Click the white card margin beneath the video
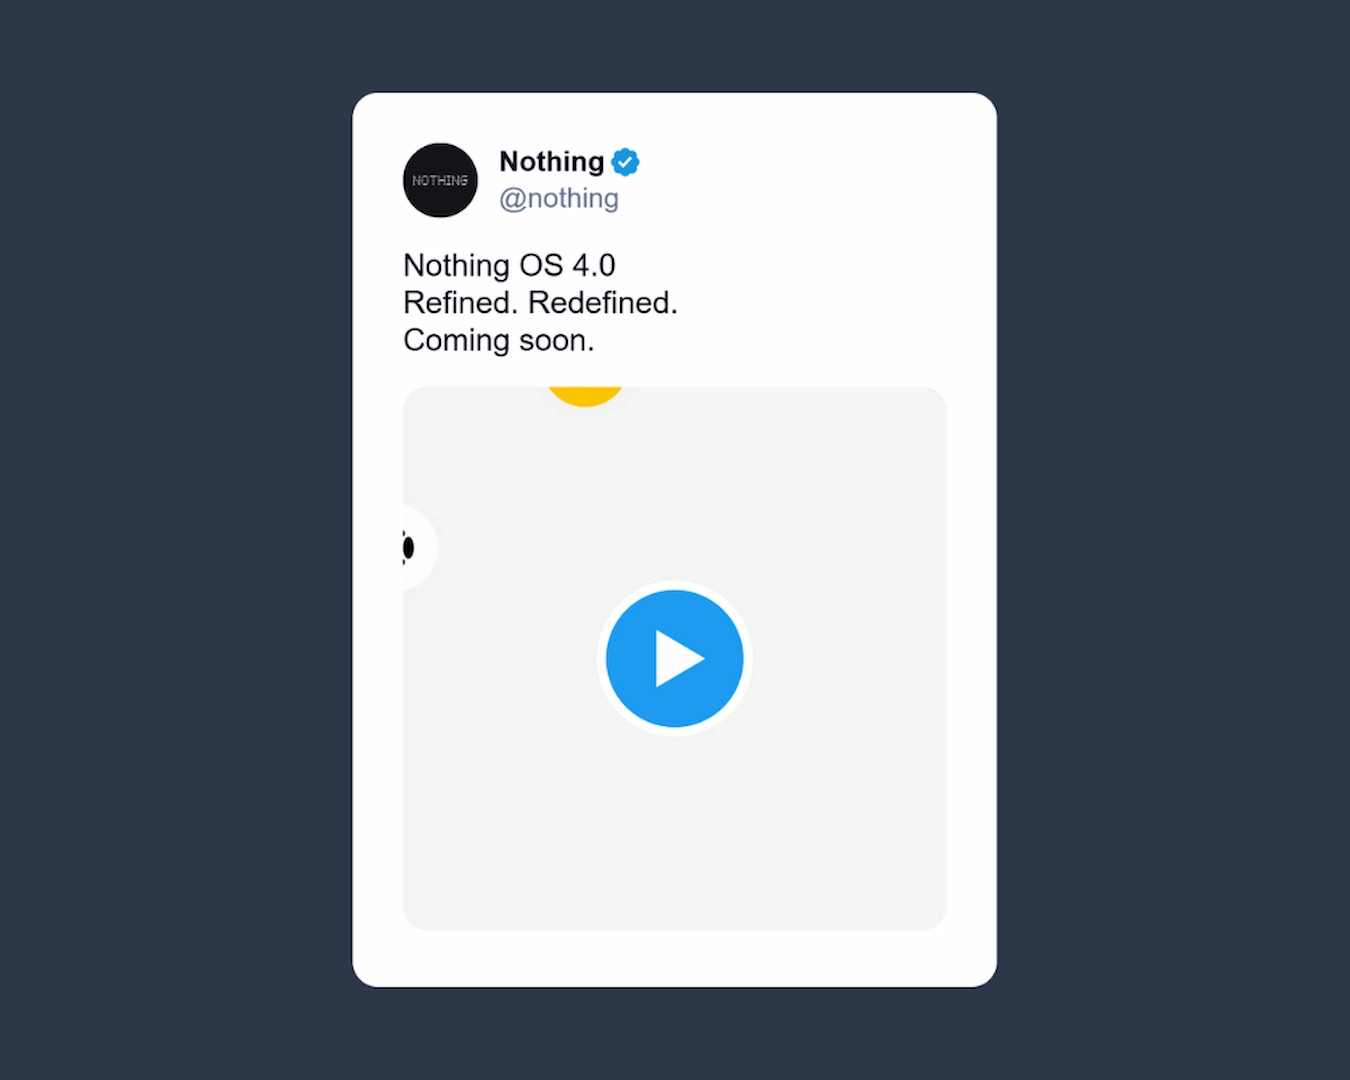This screenshot has width=1350, height=1080. [675, 958]
